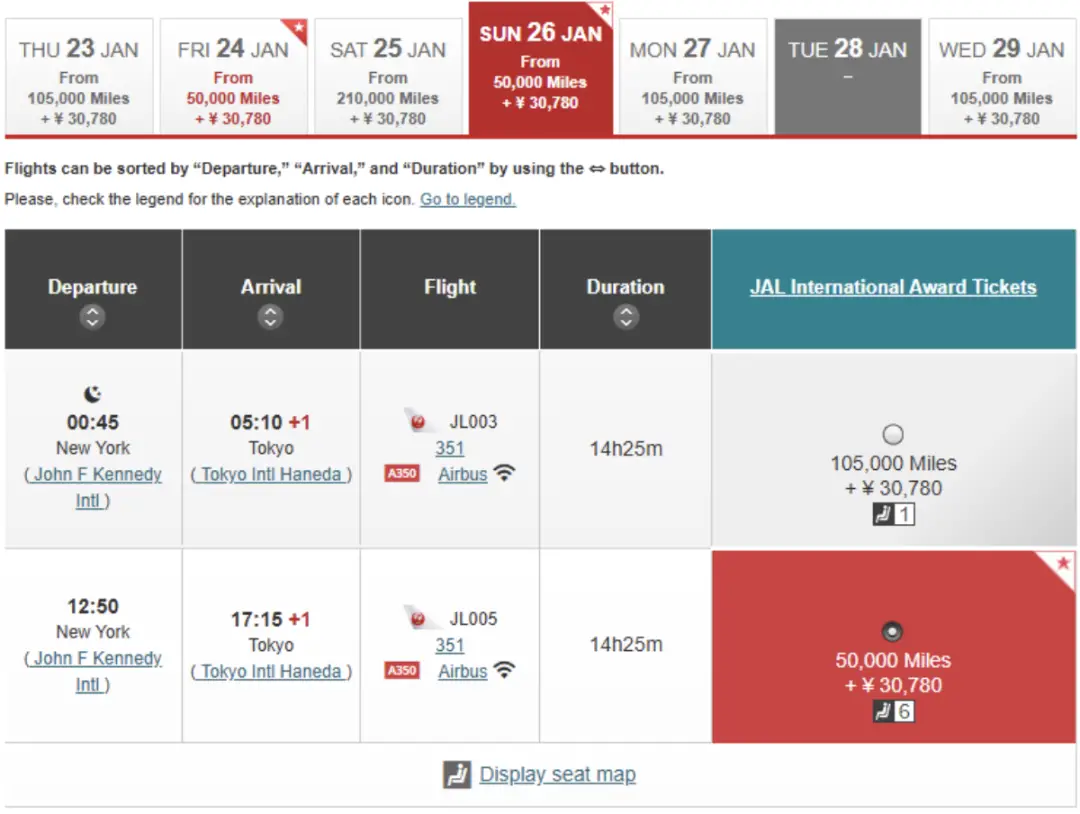Image resolution: width=1080 pixels, height=814 pixels.
Task: Click seat icon under 50,000 Miles fare
Action: (x=882, y=712)
